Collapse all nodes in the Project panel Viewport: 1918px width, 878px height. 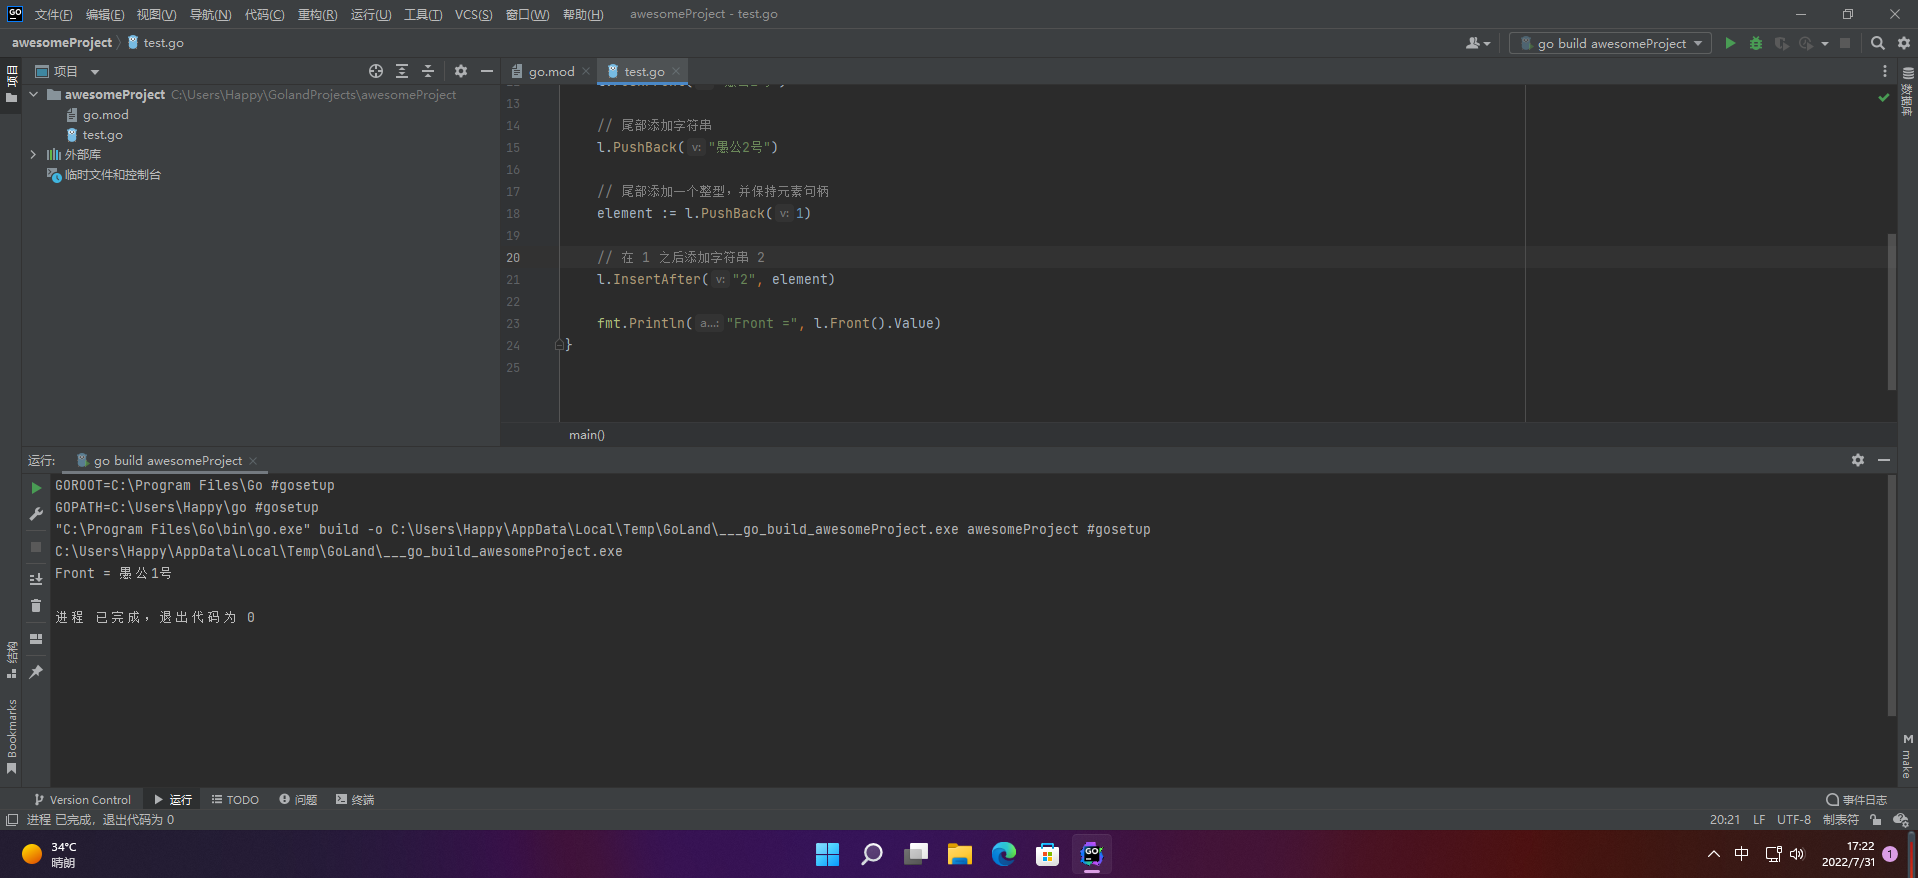(x=428, y=71)
